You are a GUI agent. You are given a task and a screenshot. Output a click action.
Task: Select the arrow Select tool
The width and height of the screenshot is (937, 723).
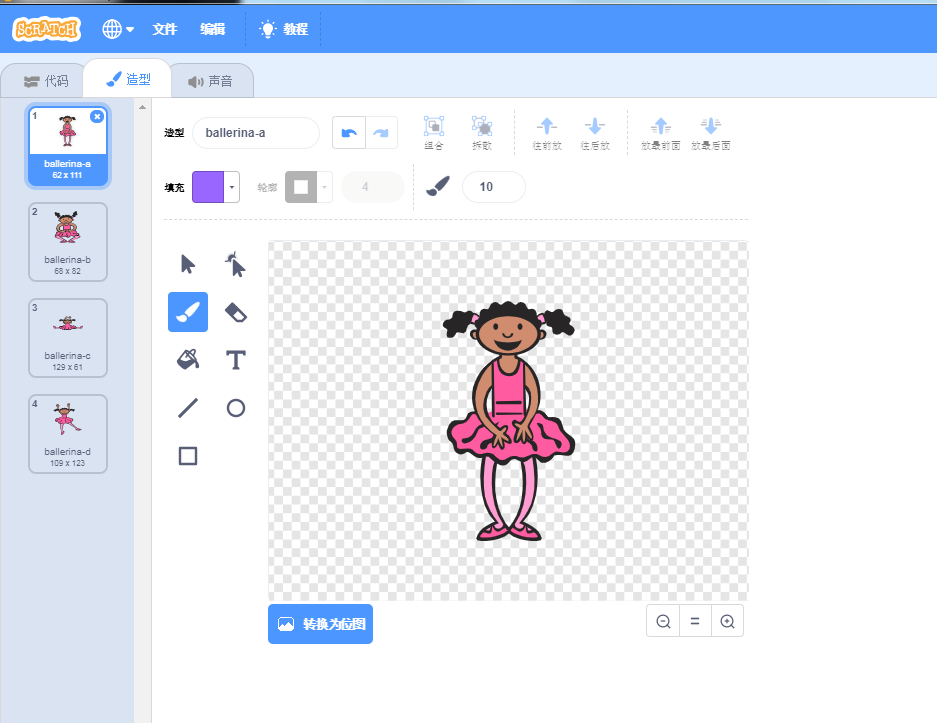click(188, 264)
